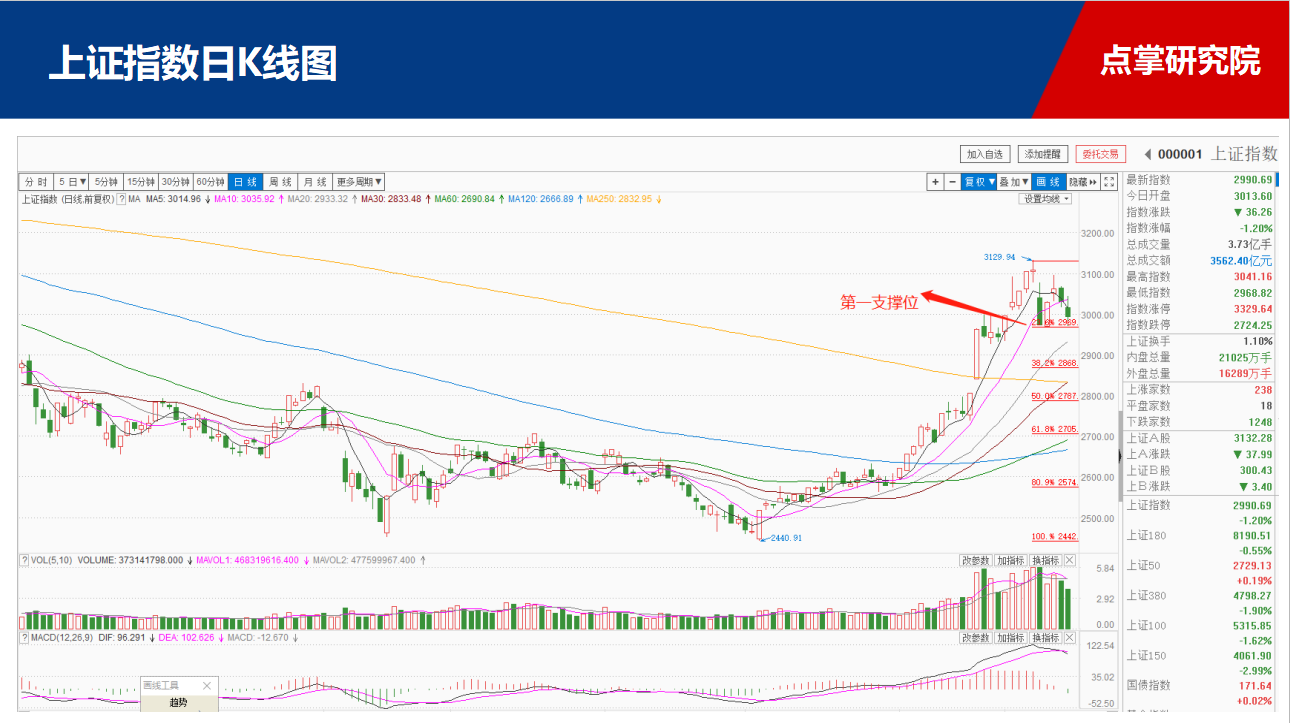The image size is (1290, 723).
Task: Click 最新指数 2990.69 row
Action: coord(1199,180)
